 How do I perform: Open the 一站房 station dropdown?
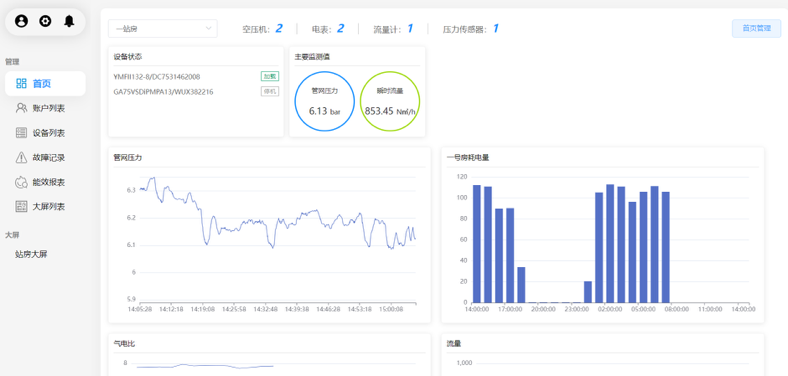coord(163,29)
